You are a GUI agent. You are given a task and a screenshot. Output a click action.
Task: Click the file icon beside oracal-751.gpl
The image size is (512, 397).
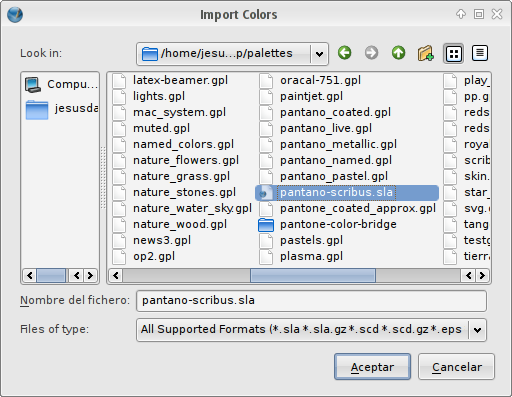[x=266, y=80]
